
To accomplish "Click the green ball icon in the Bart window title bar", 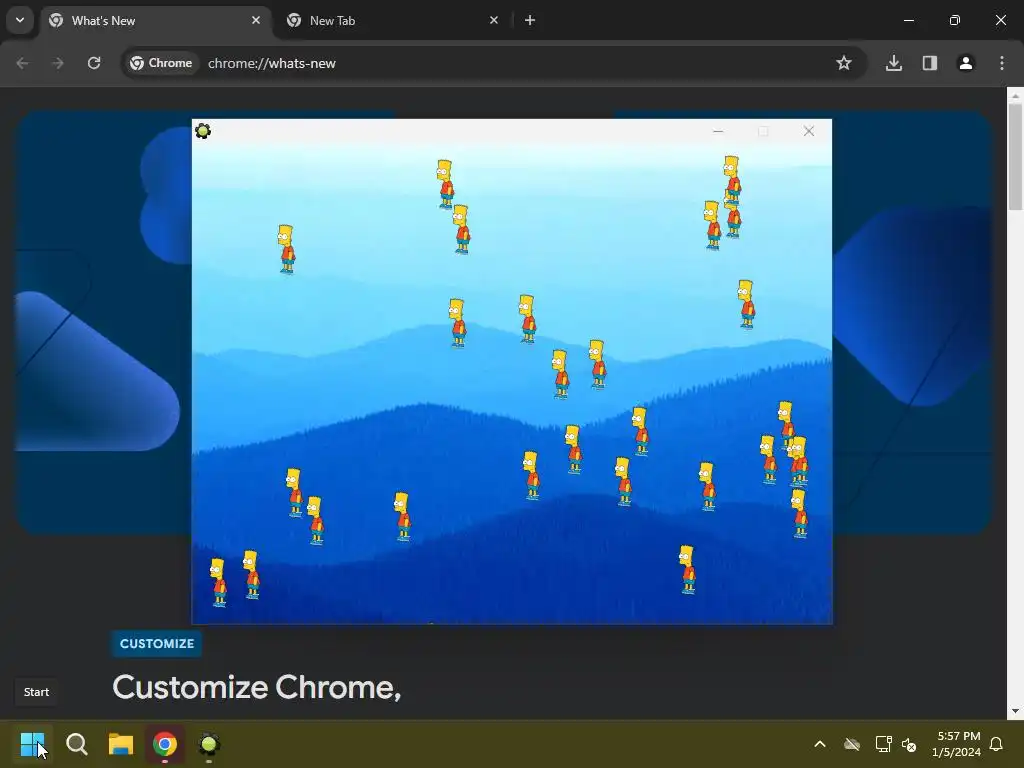I will pos(203,131).
